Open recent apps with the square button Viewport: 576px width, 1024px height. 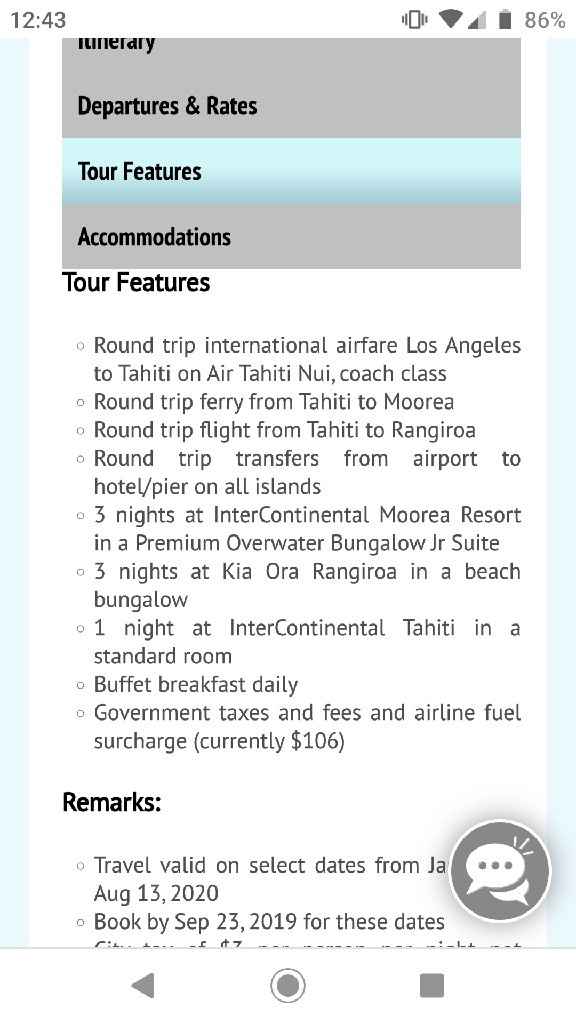tap(431, 985)
